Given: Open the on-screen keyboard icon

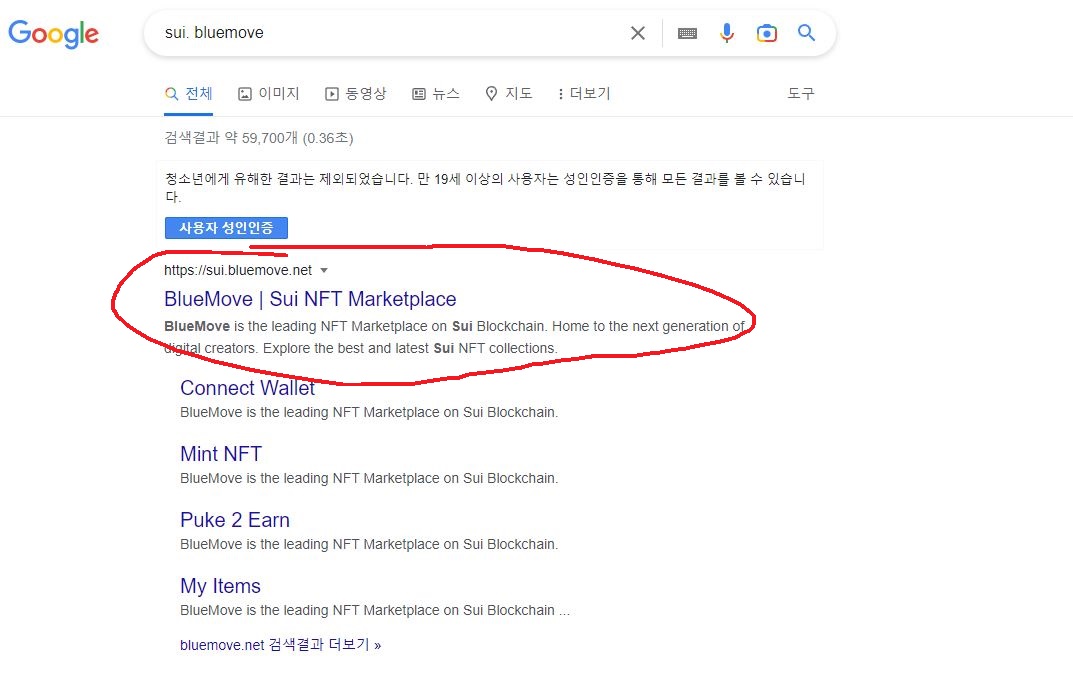Looking at the screenshot, I should 687,33.
